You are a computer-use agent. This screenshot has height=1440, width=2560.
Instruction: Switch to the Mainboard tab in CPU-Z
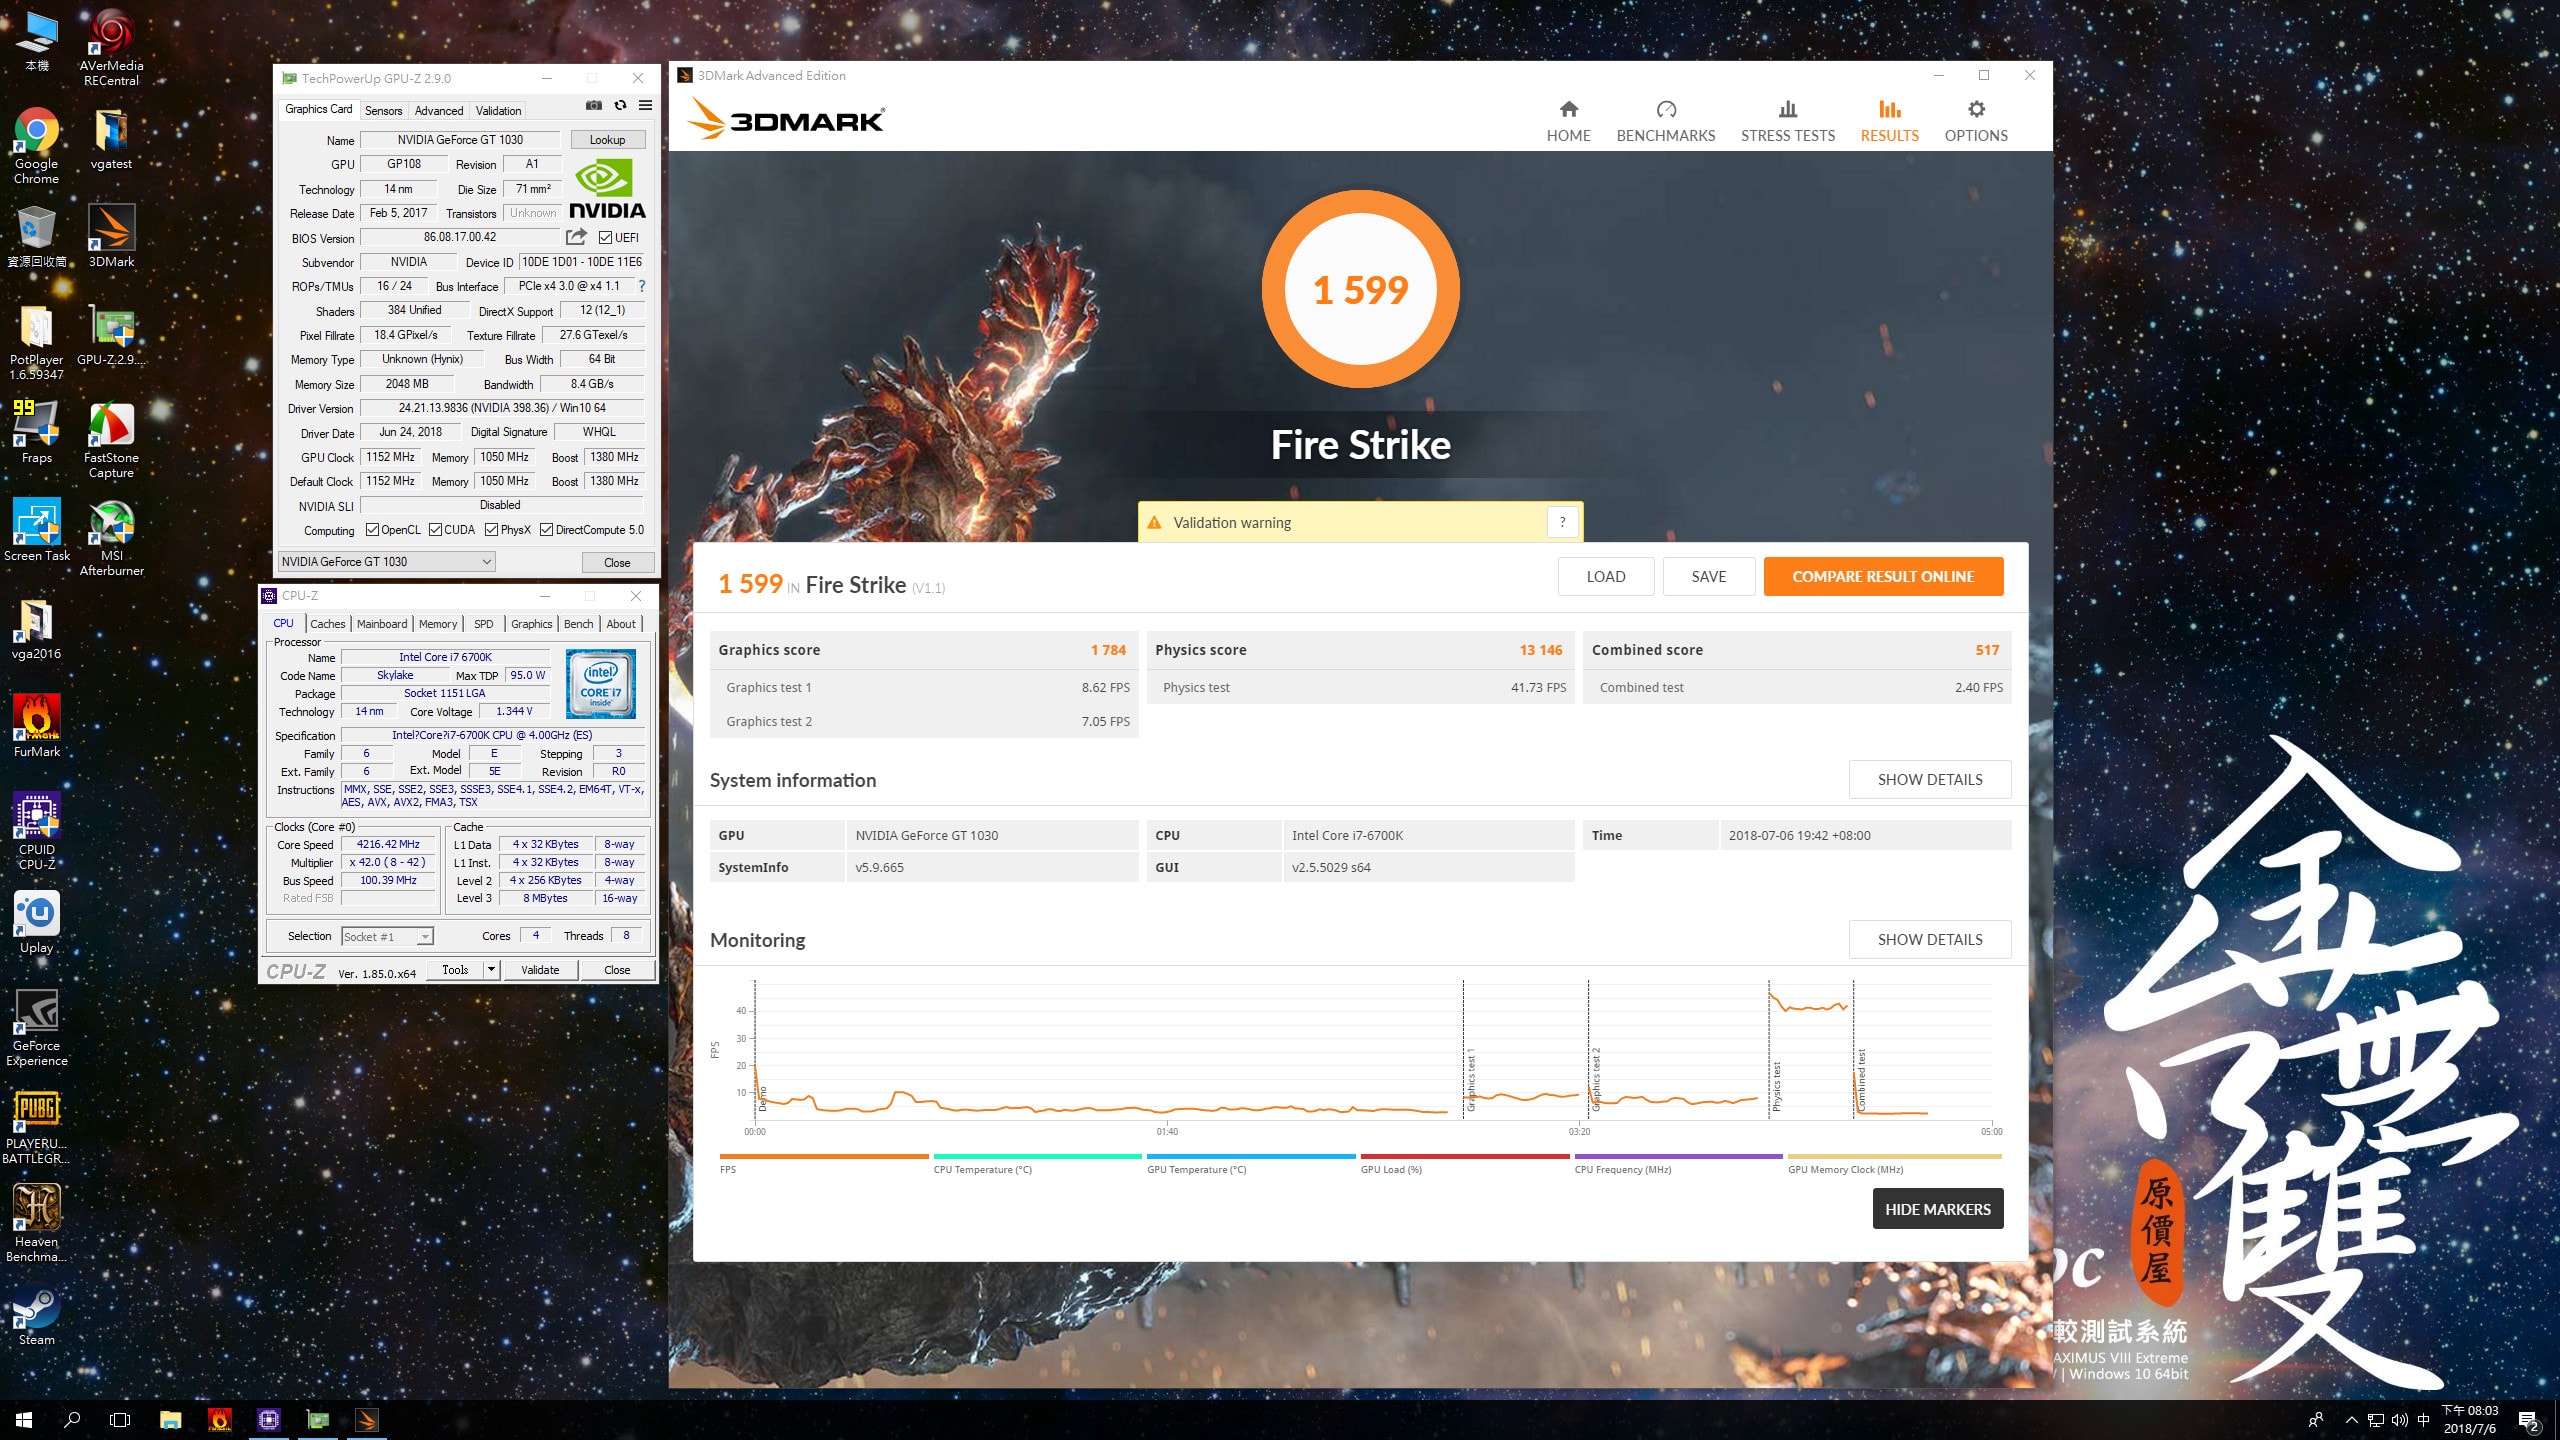[x=382, y=624]
